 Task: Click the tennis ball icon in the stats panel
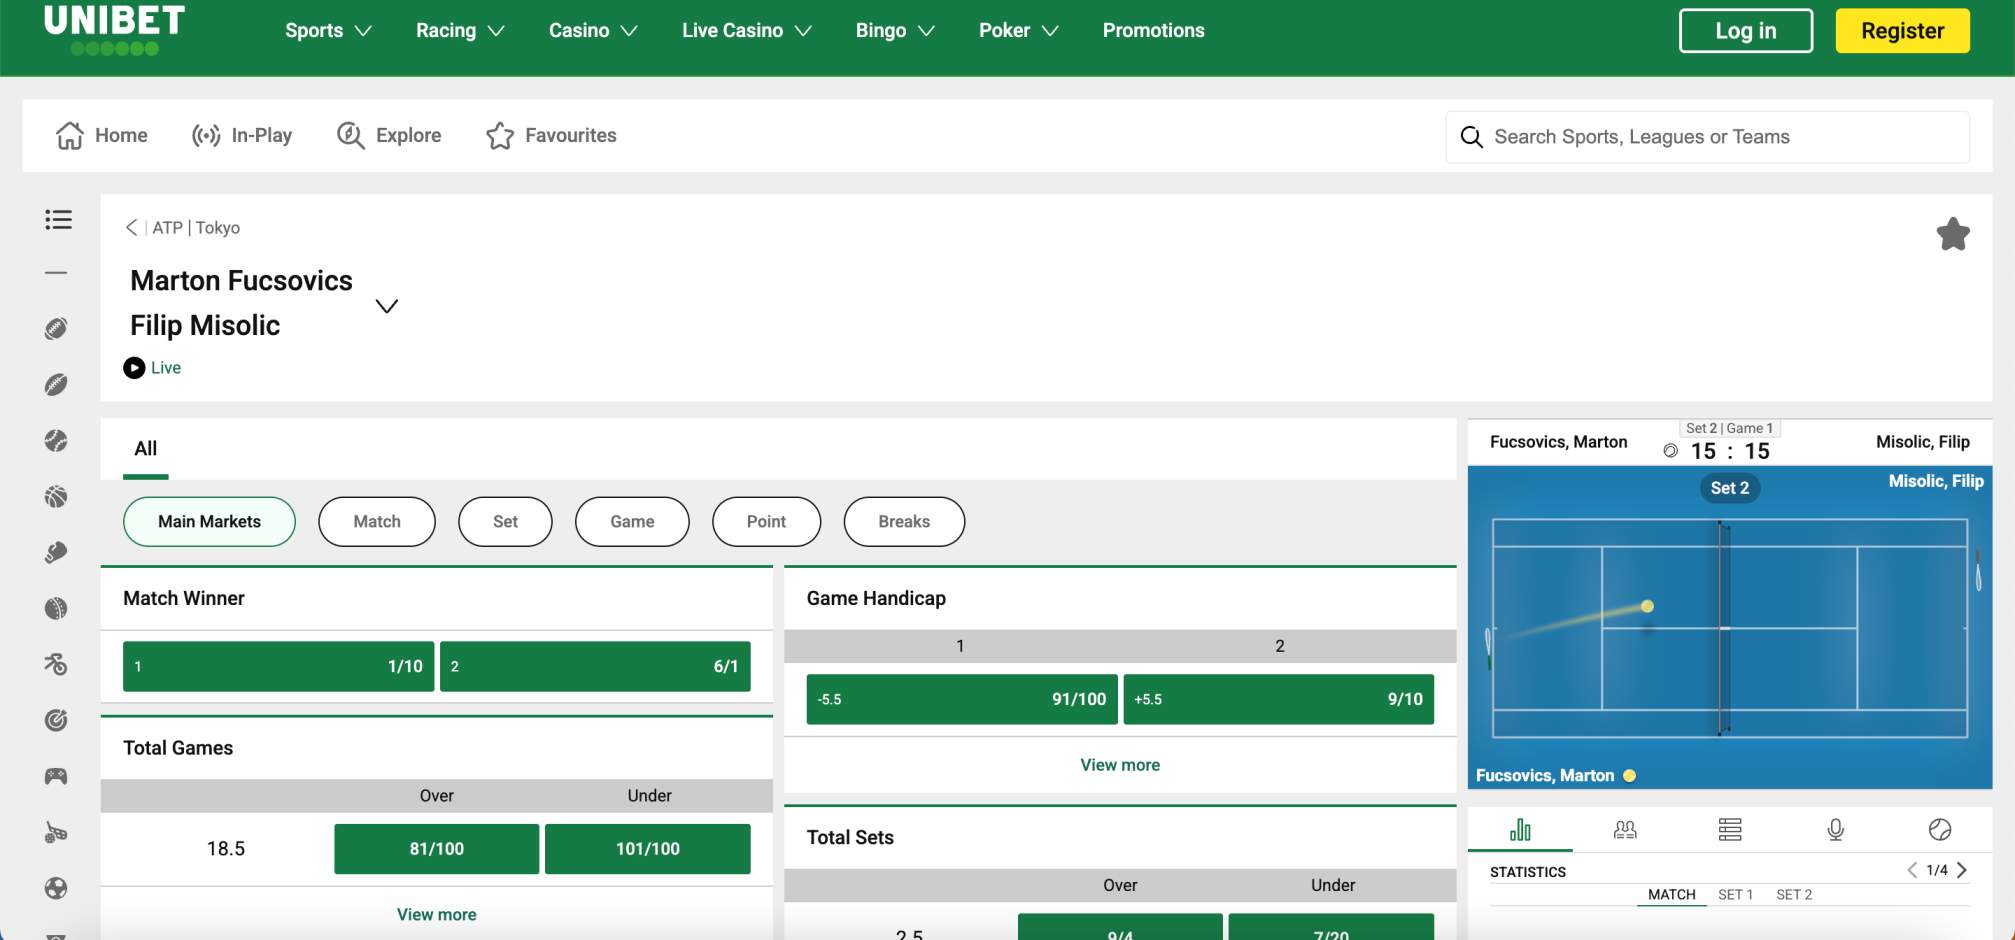1938,830
